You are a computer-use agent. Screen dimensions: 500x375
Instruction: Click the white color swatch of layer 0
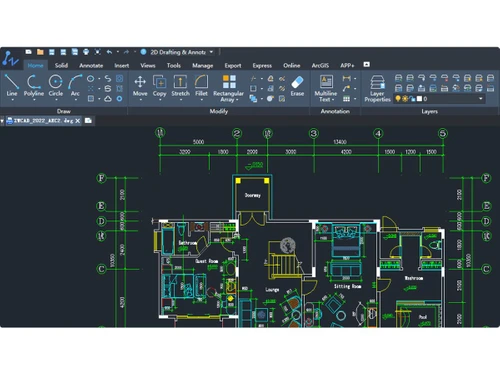[419, 99]
